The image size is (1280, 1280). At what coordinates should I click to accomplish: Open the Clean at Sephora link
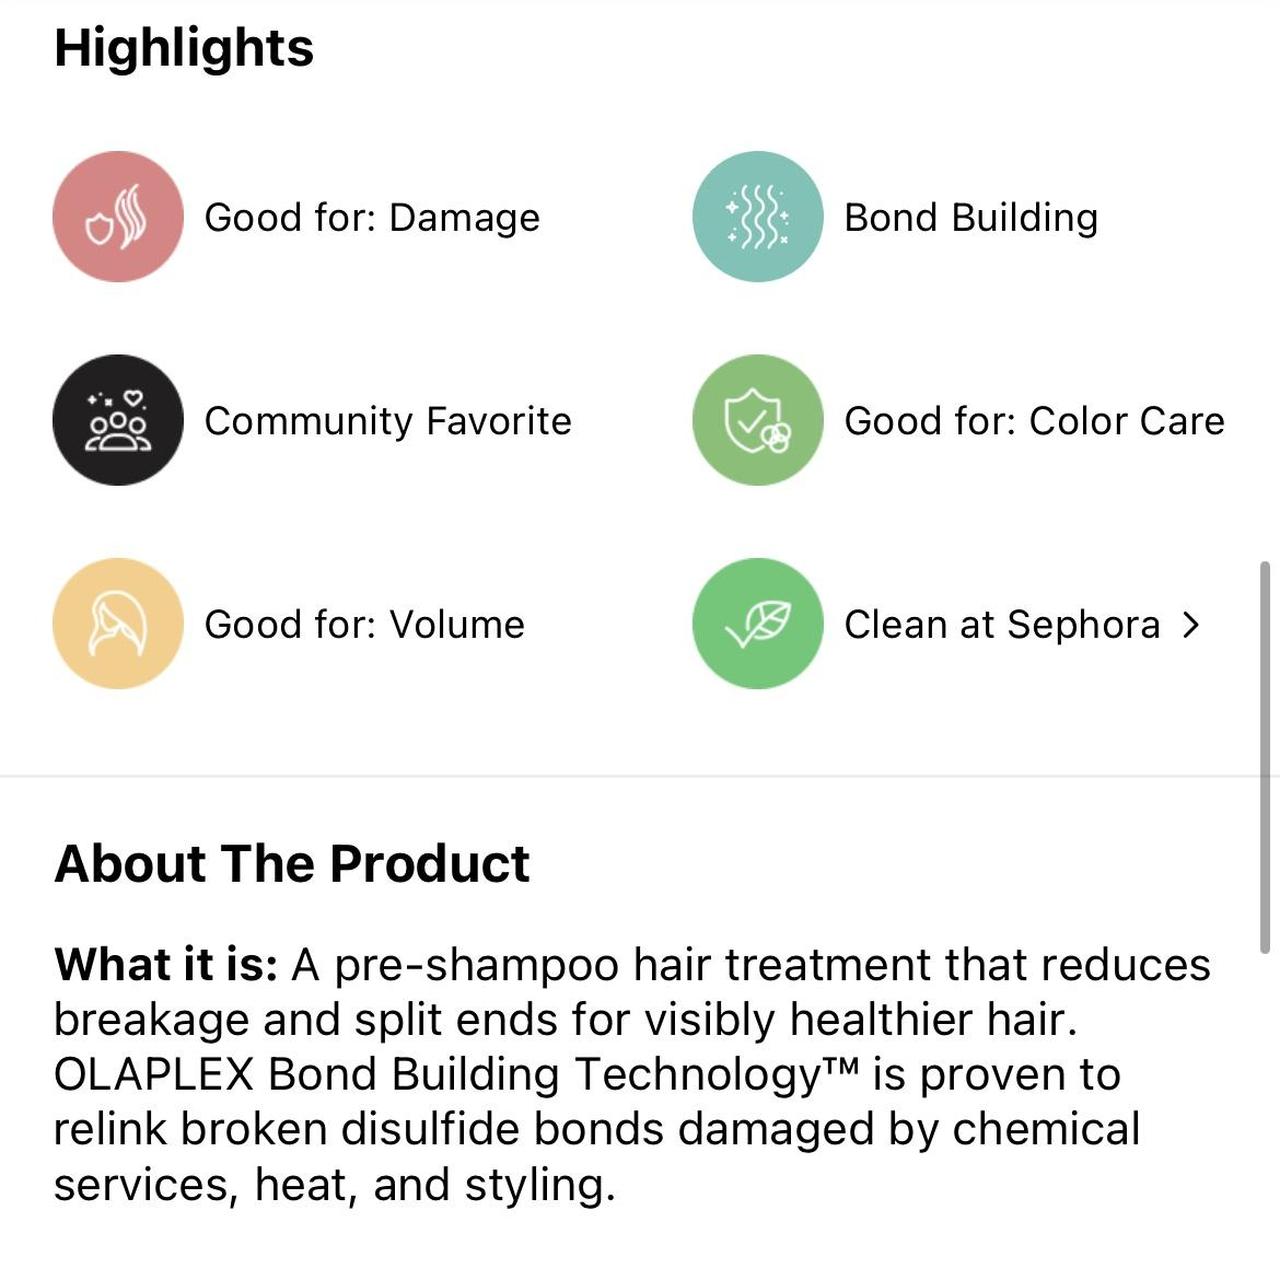(x=1000, y=624)
